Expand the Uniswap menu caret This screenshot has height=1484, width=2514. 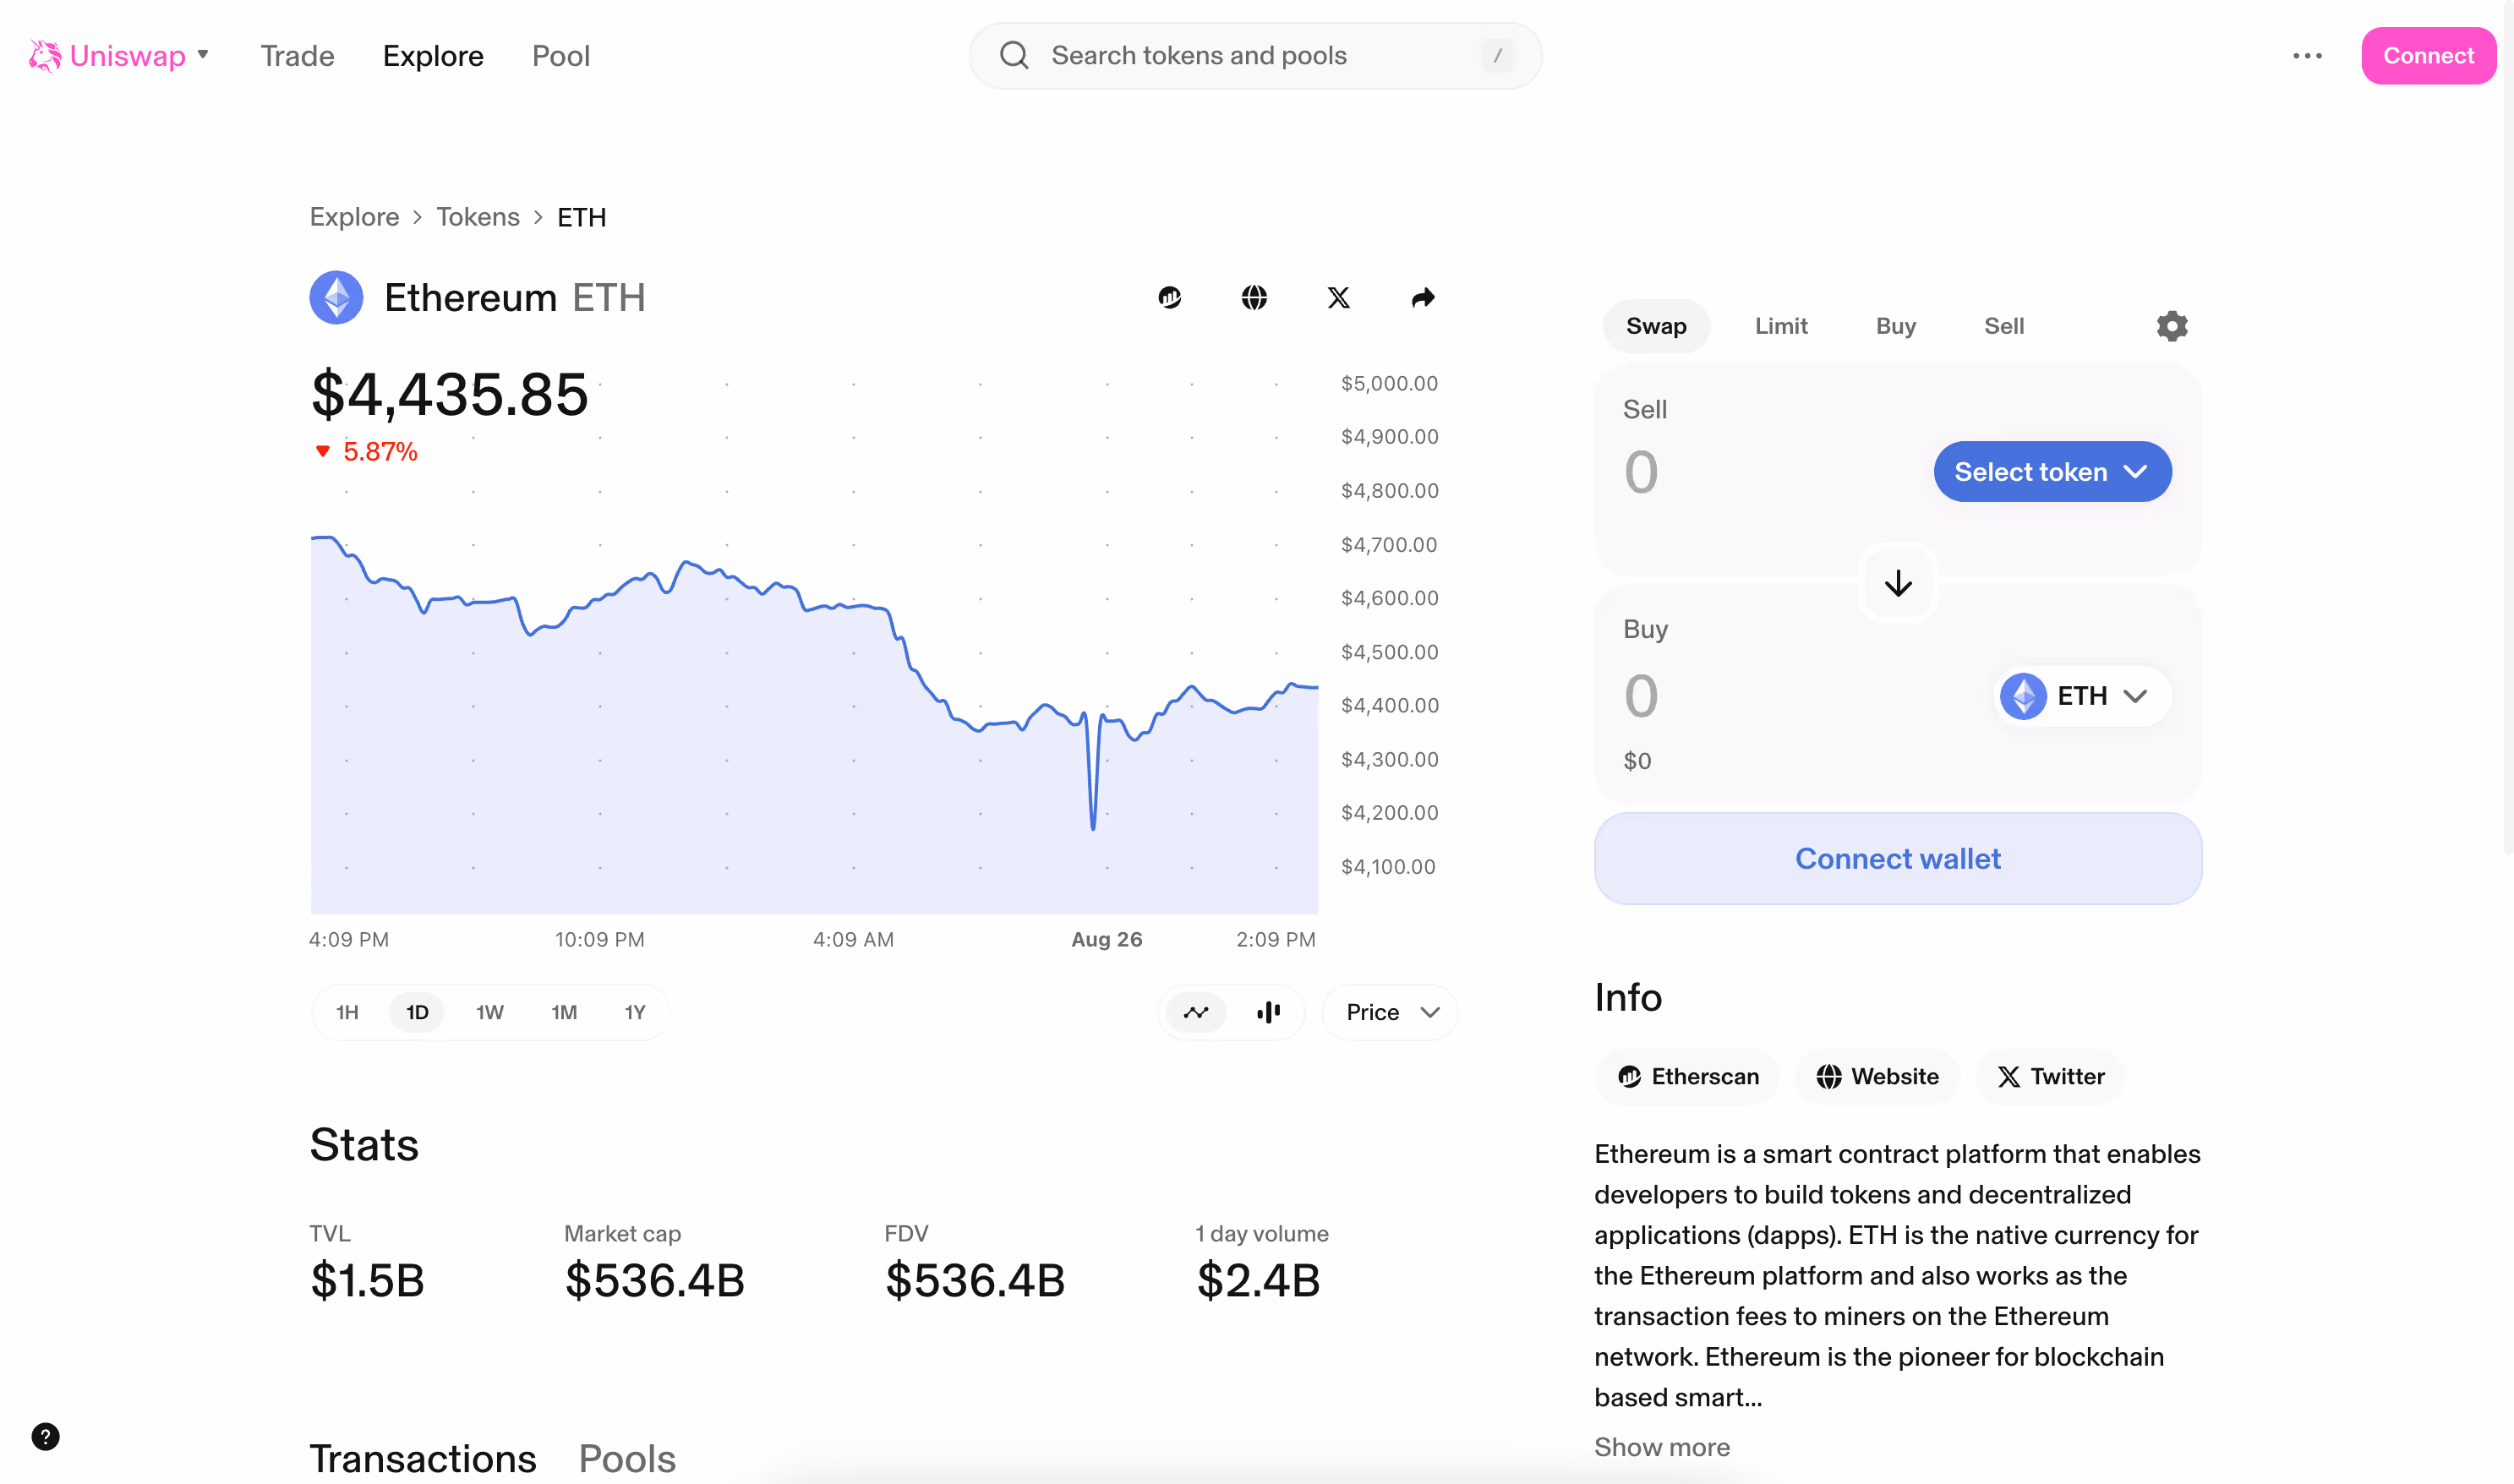coord(203,54)
